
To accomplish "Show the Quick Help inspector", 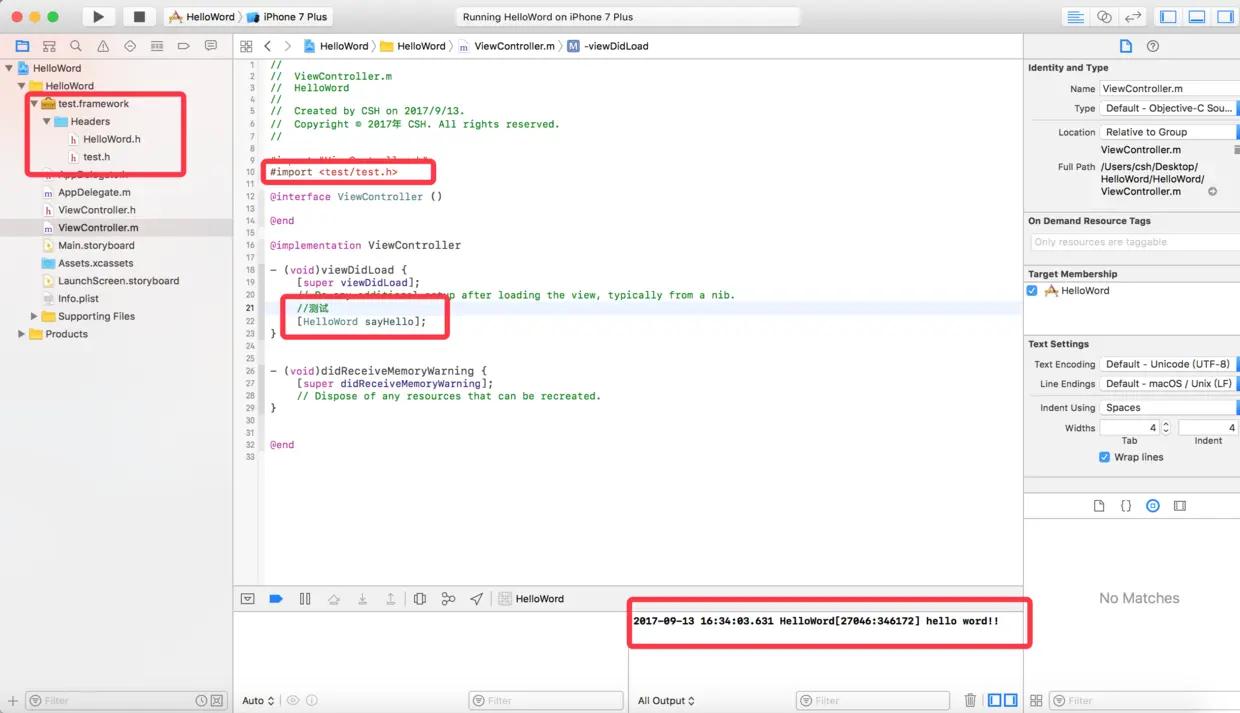I will pyautogui.click(x=1153, y=46).
